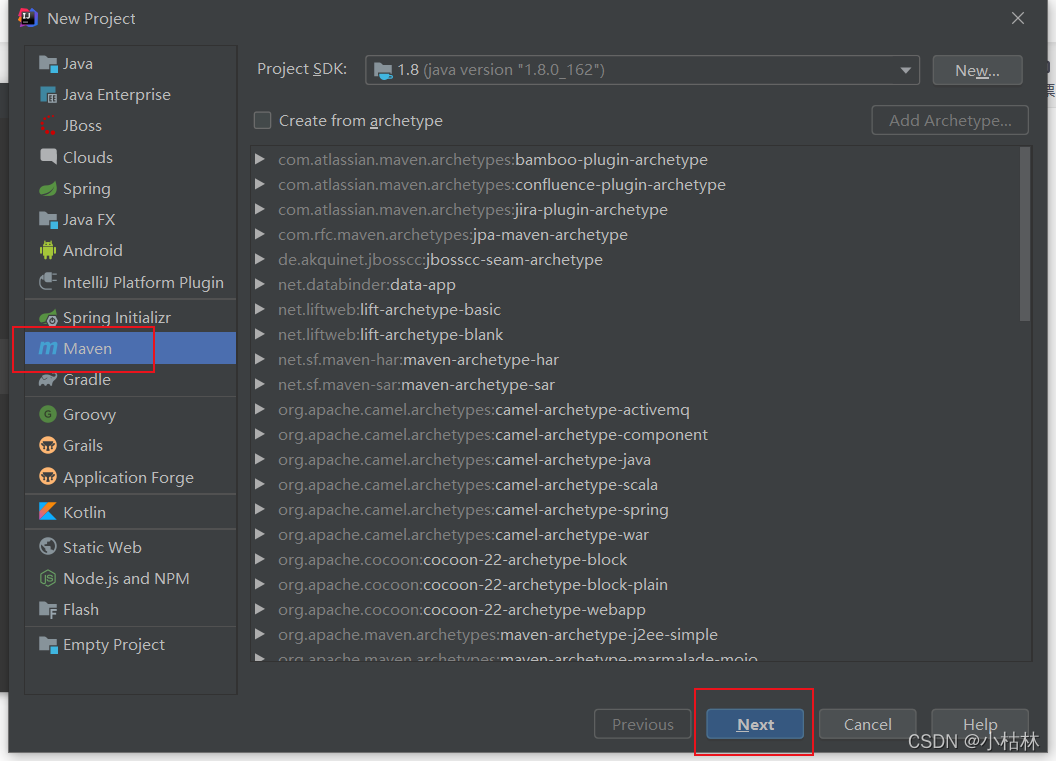Click the Cancel button
Screen dimensions: 1056x761
pyautogui.click(x=867, y=725)
